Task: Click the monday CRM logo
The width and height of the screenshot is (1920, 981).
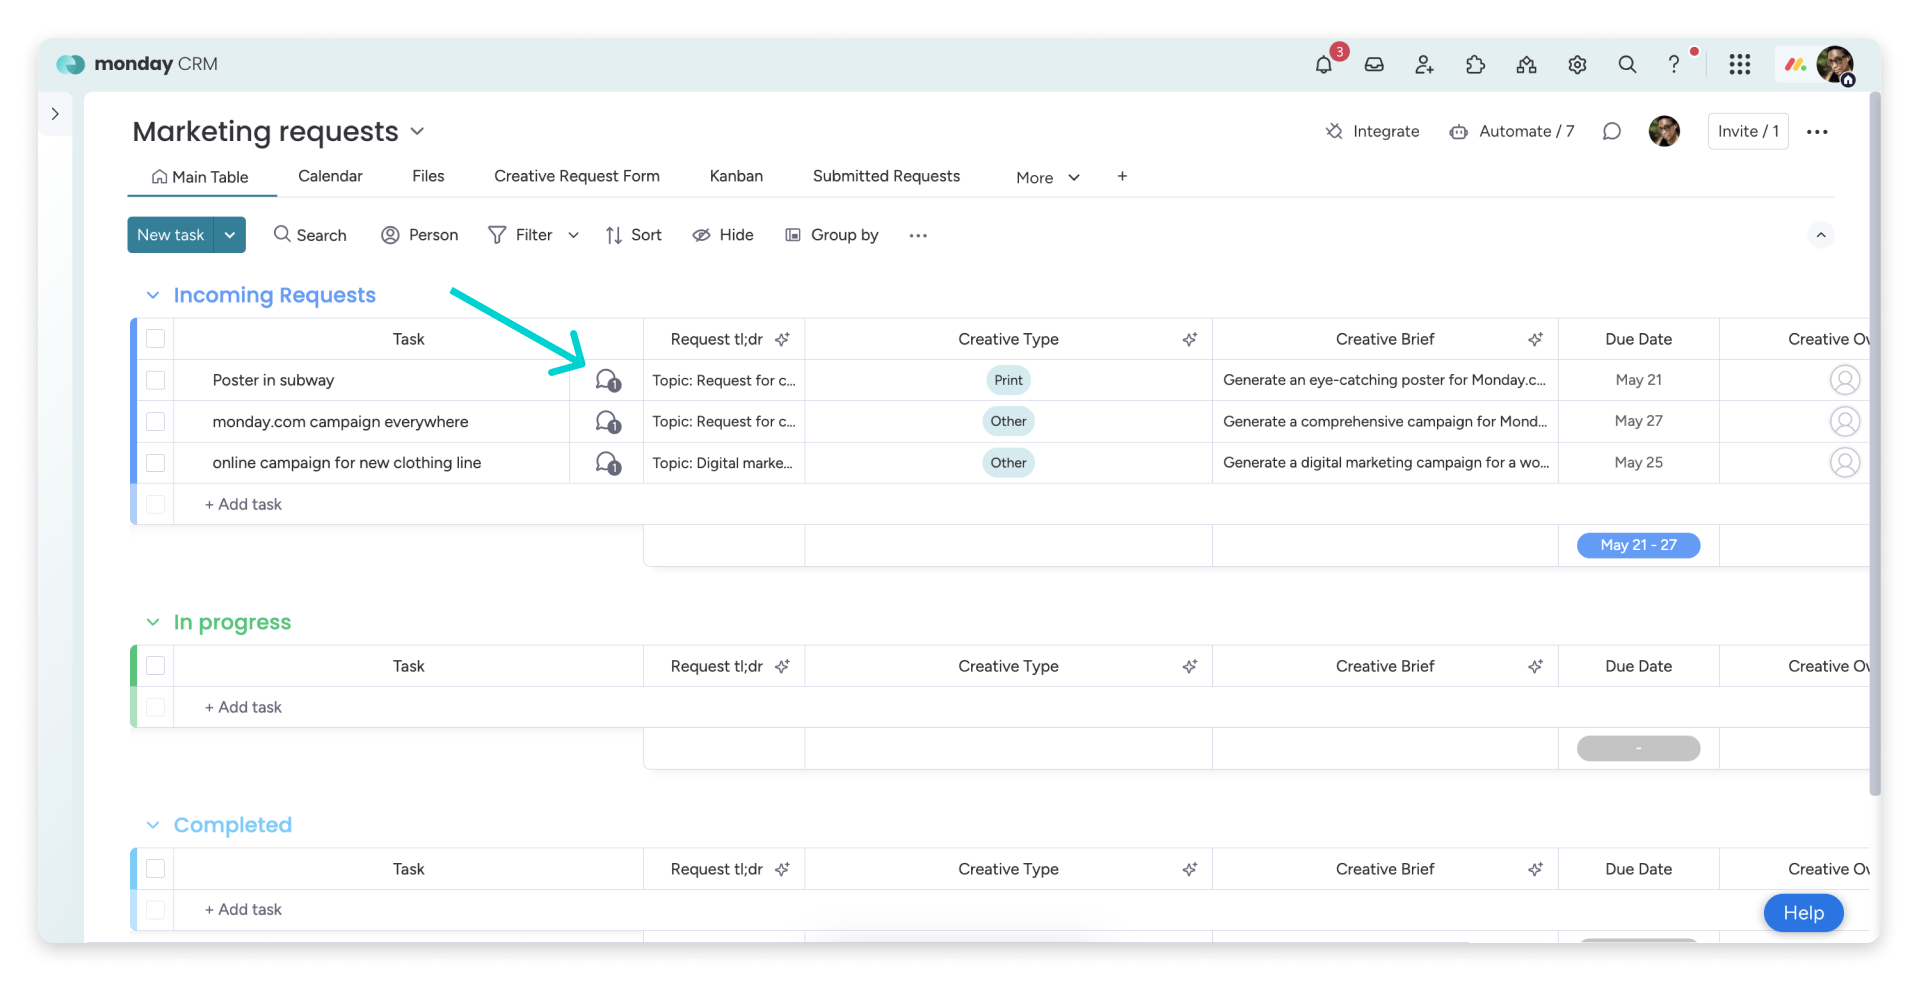Action: 137,64
